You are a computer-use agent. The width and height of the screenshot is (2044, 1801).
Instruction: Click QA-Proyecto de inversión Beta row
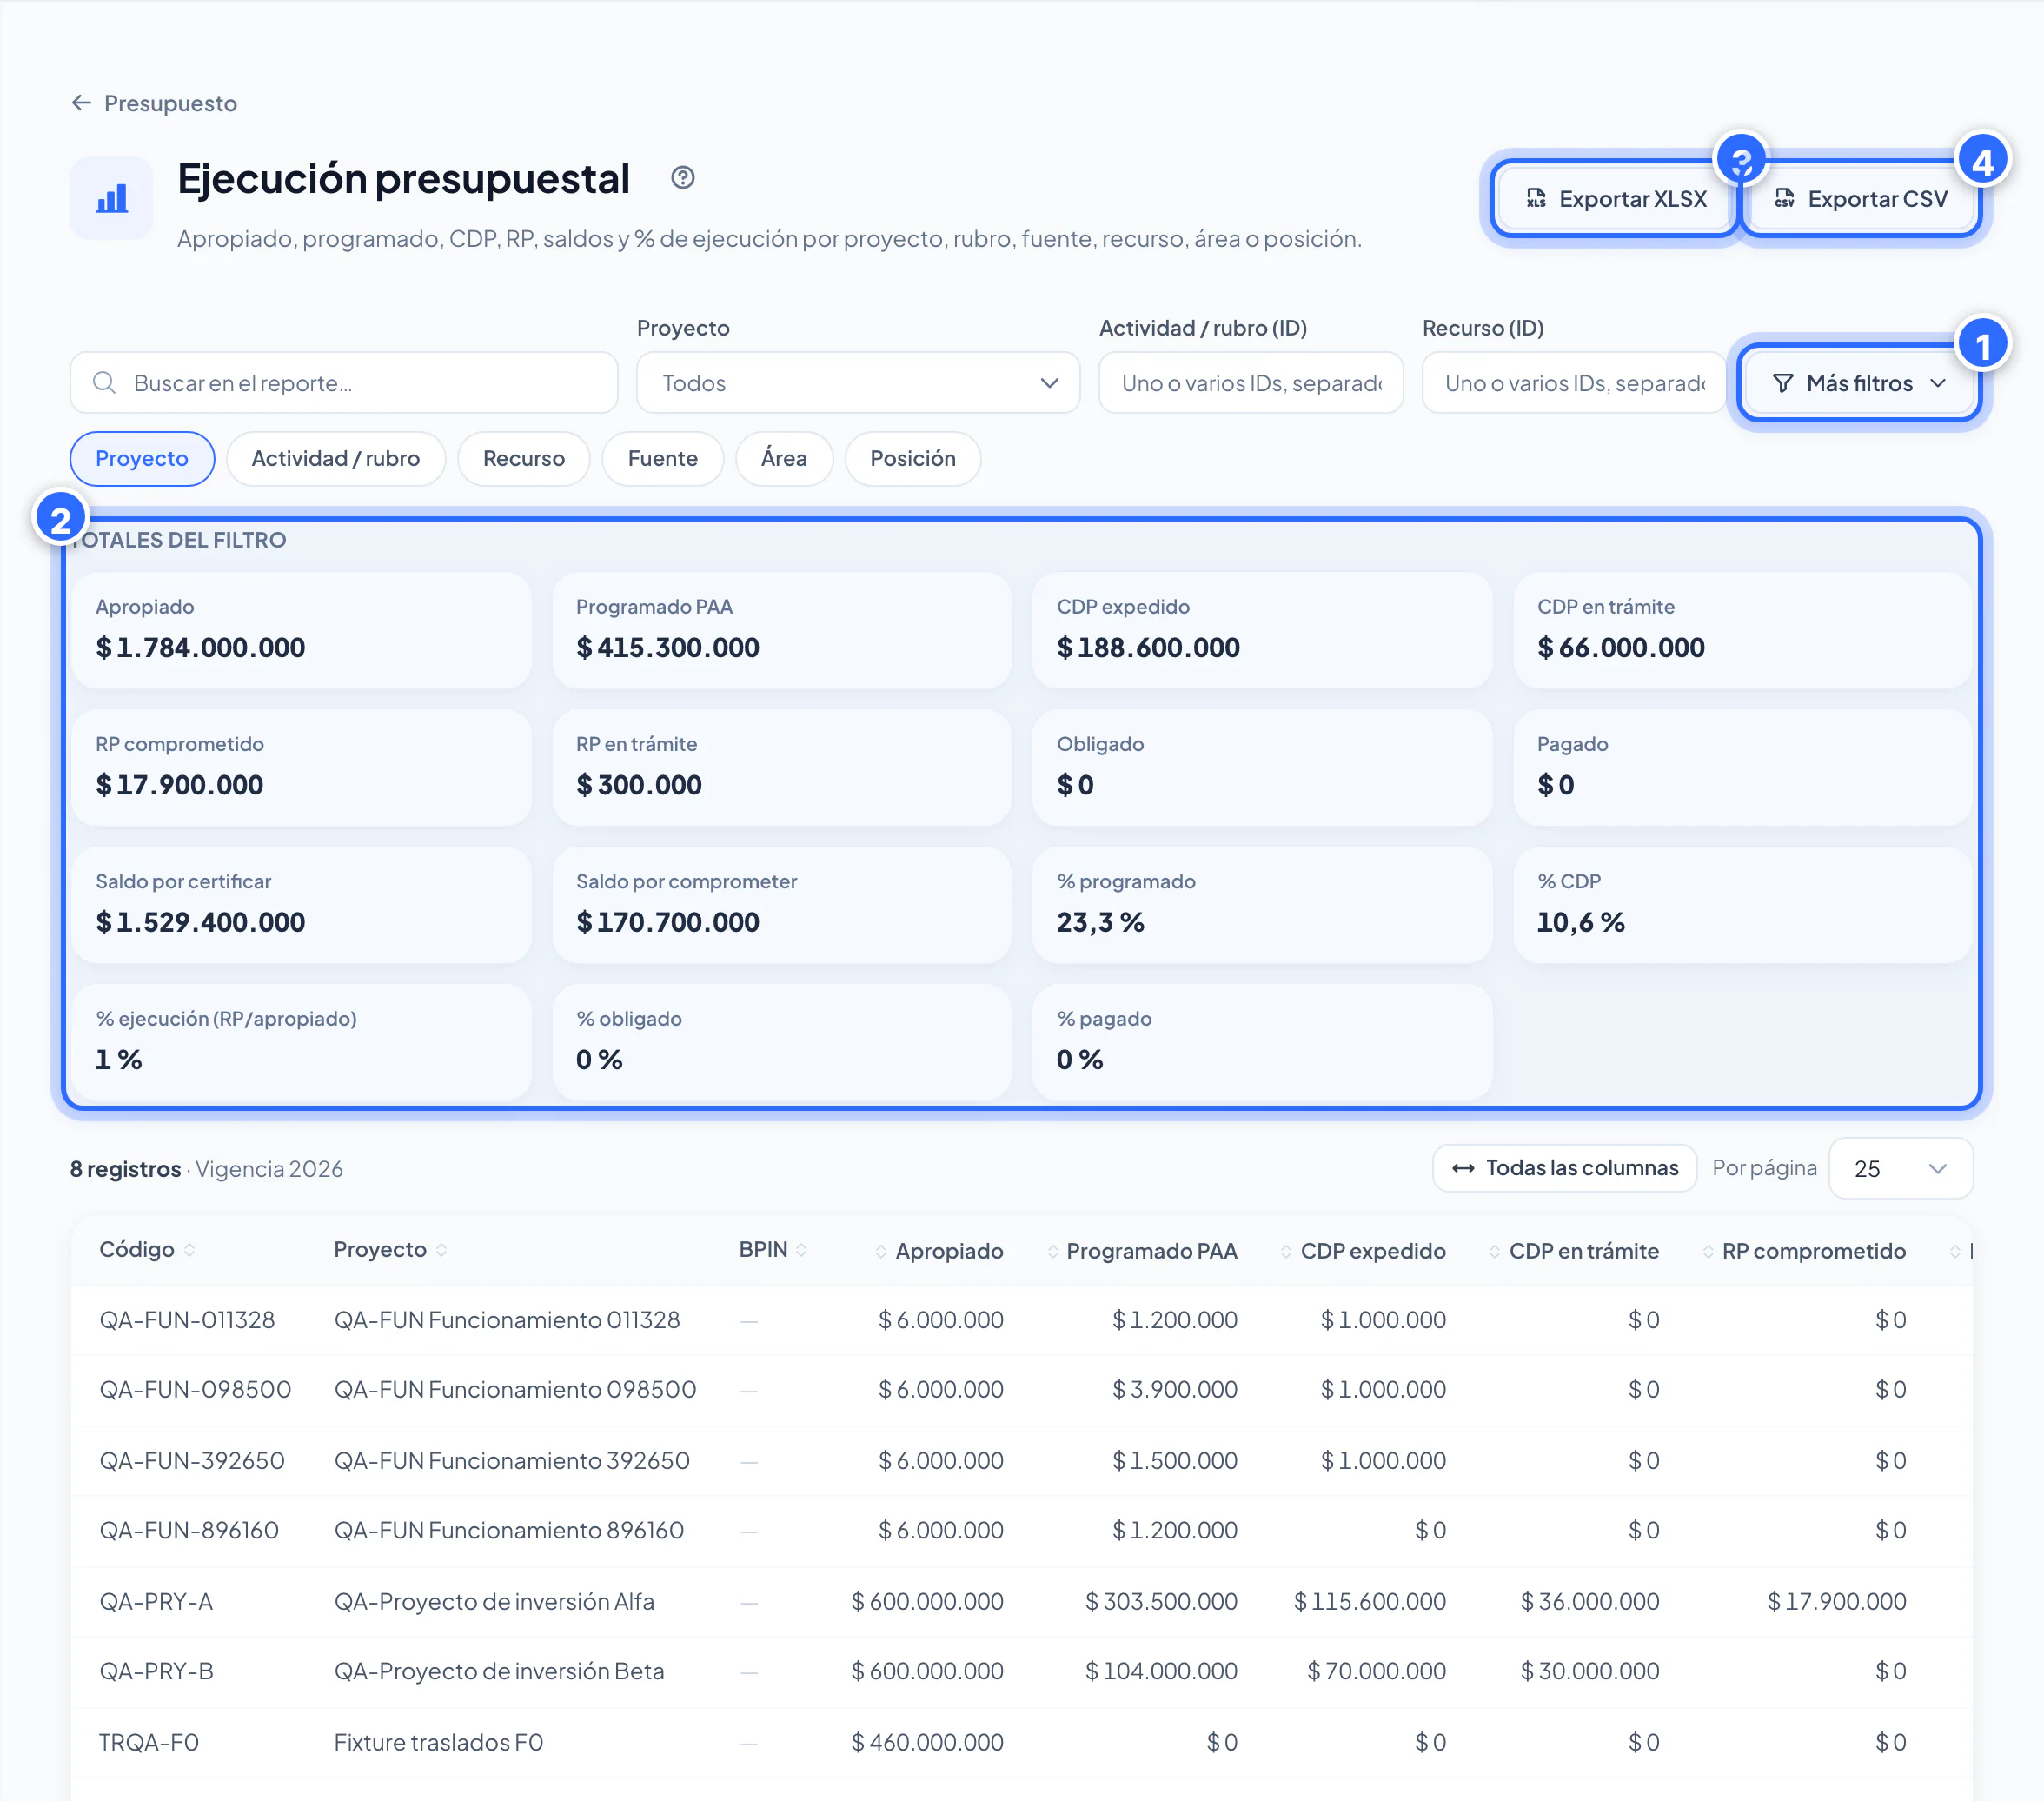click(499, 1672)
